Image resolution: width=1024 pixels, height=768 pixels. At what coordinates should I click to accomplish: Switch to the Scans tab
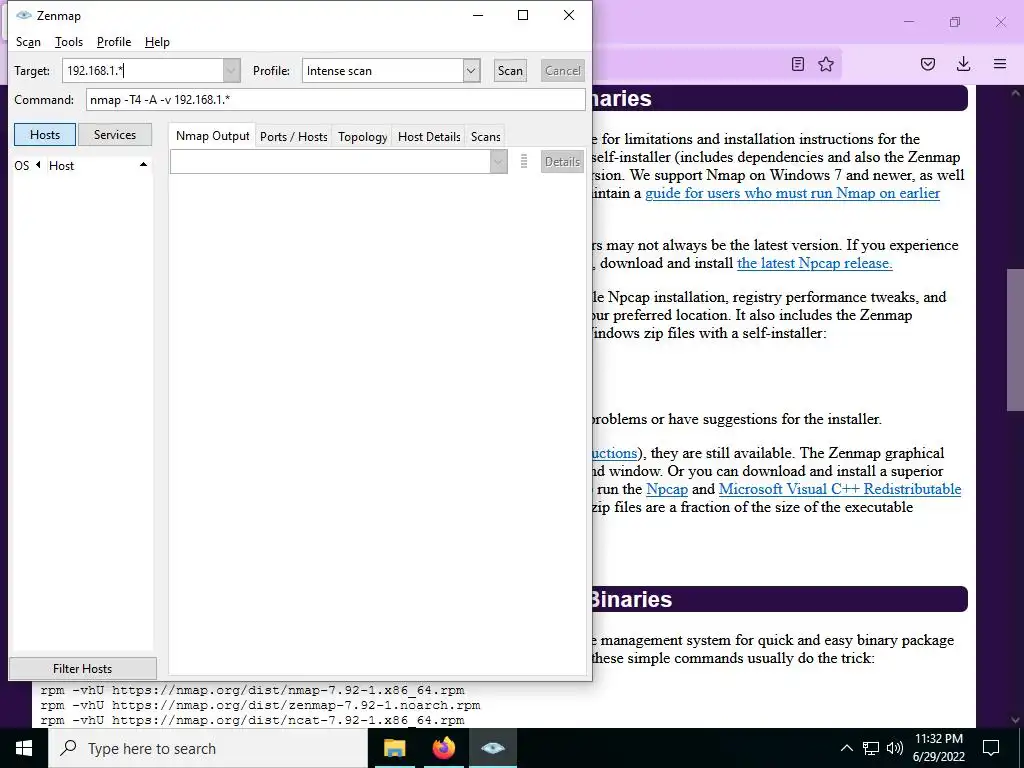(x=485, y=136)
